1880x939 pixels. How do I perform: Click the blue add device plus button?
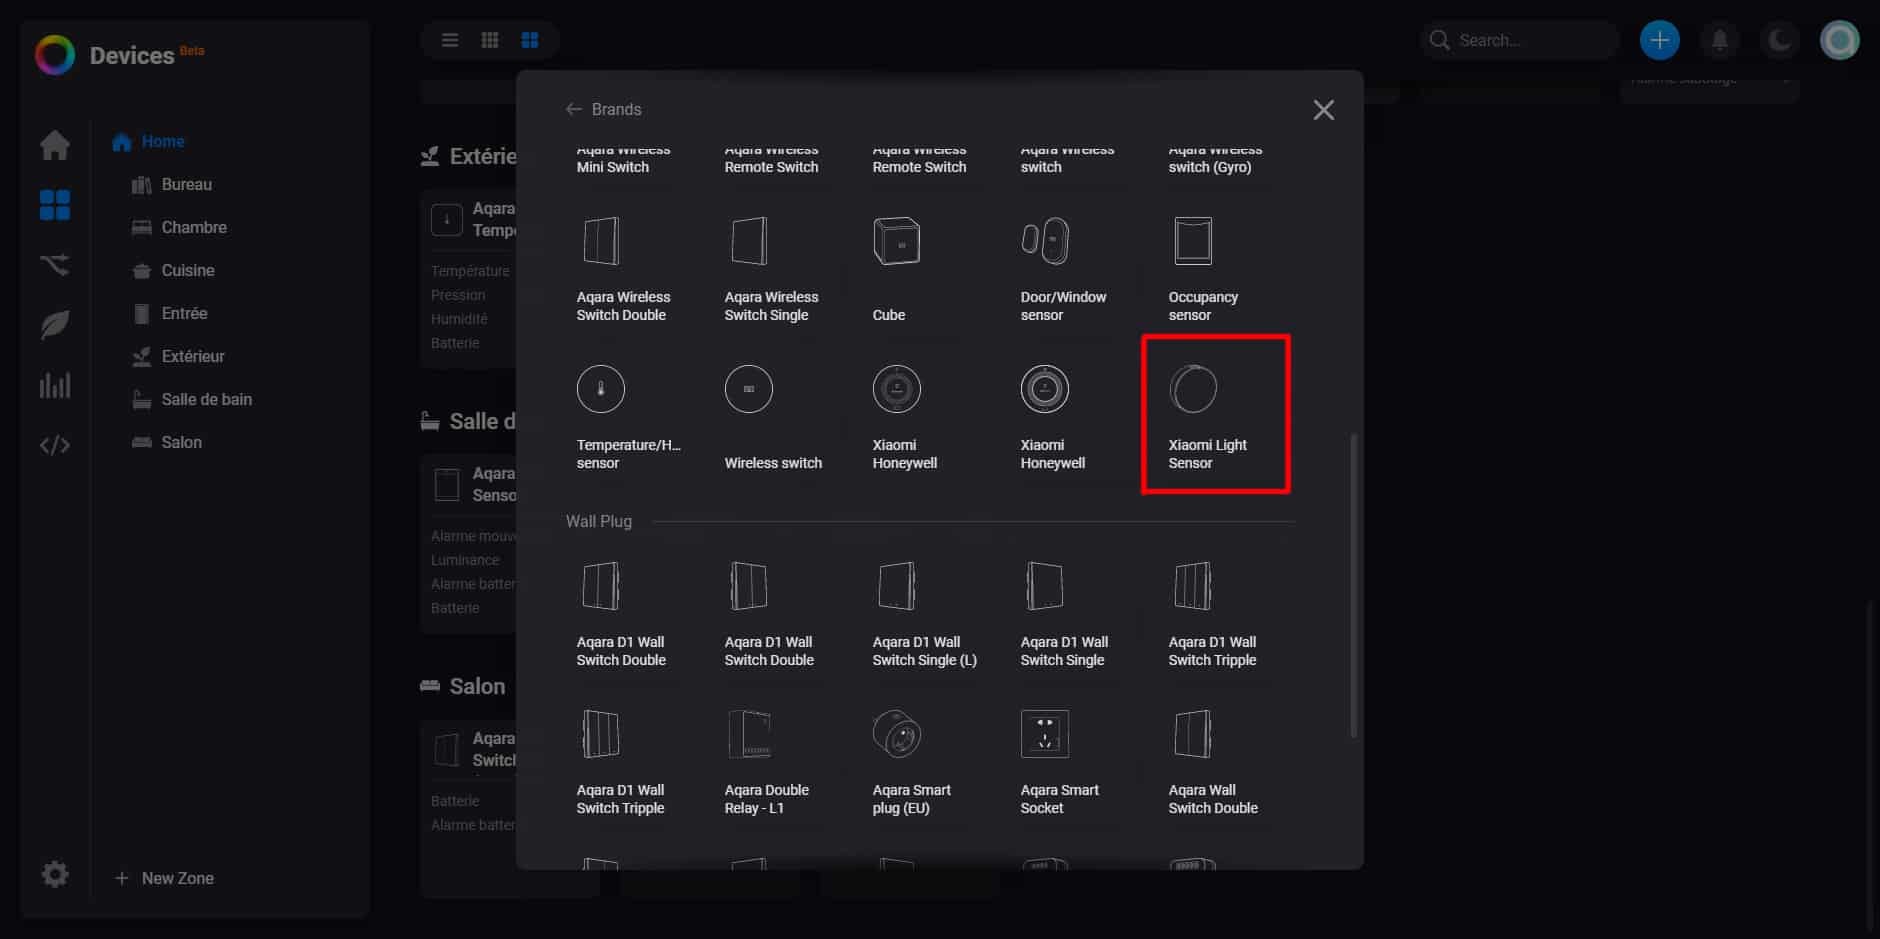pyautogui.click(x=1660, y=40)
